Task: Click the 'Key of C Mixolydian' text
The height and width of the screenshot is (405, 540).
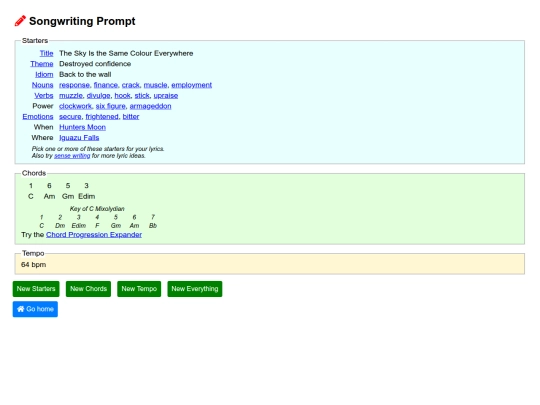Action: 97,209
